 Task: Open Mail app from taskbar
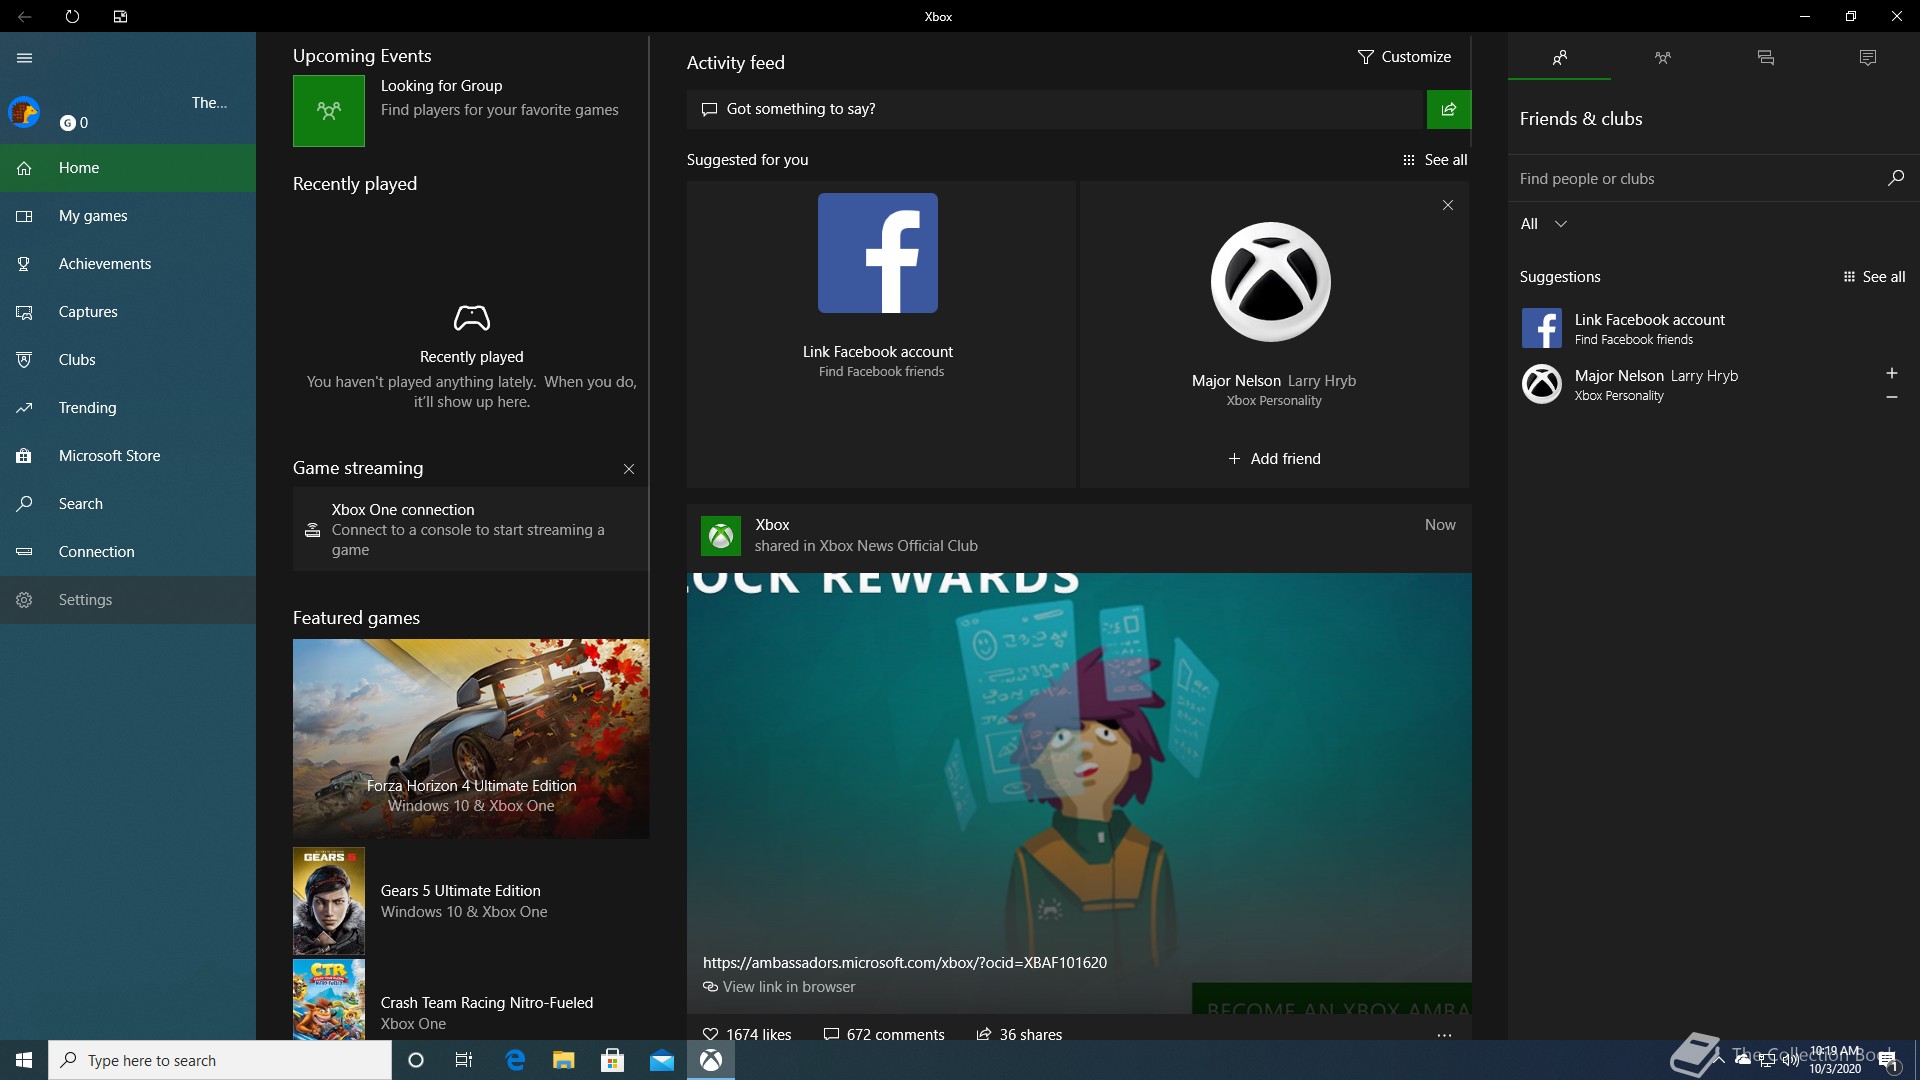[x=662, y=1060]
